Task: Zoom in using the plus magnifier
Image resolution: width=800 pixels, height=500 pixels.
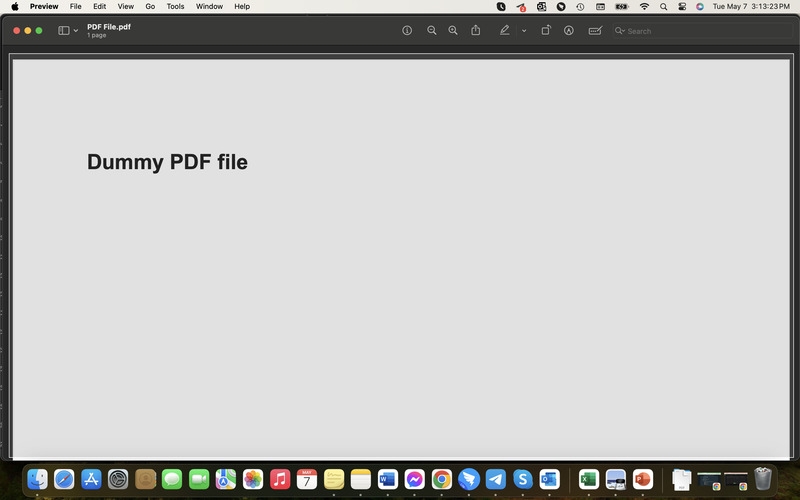Action: click(453, 31)
